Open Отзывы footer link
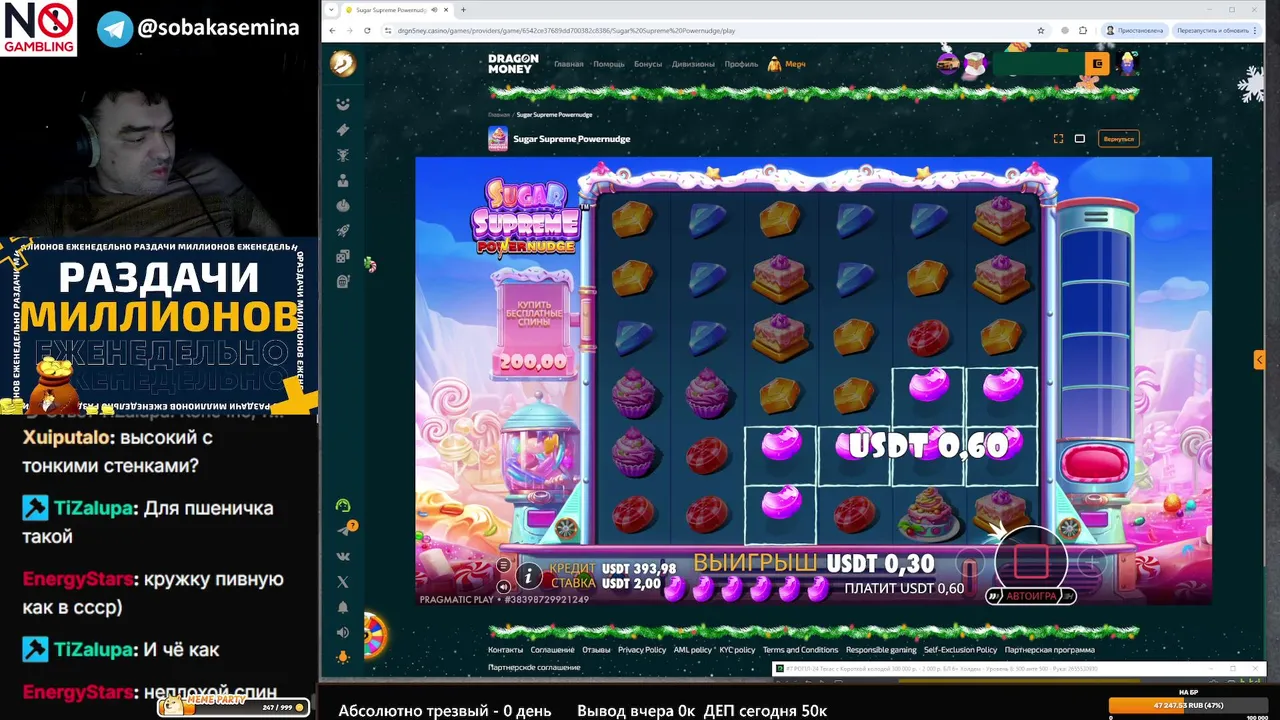 coord(596,650)
